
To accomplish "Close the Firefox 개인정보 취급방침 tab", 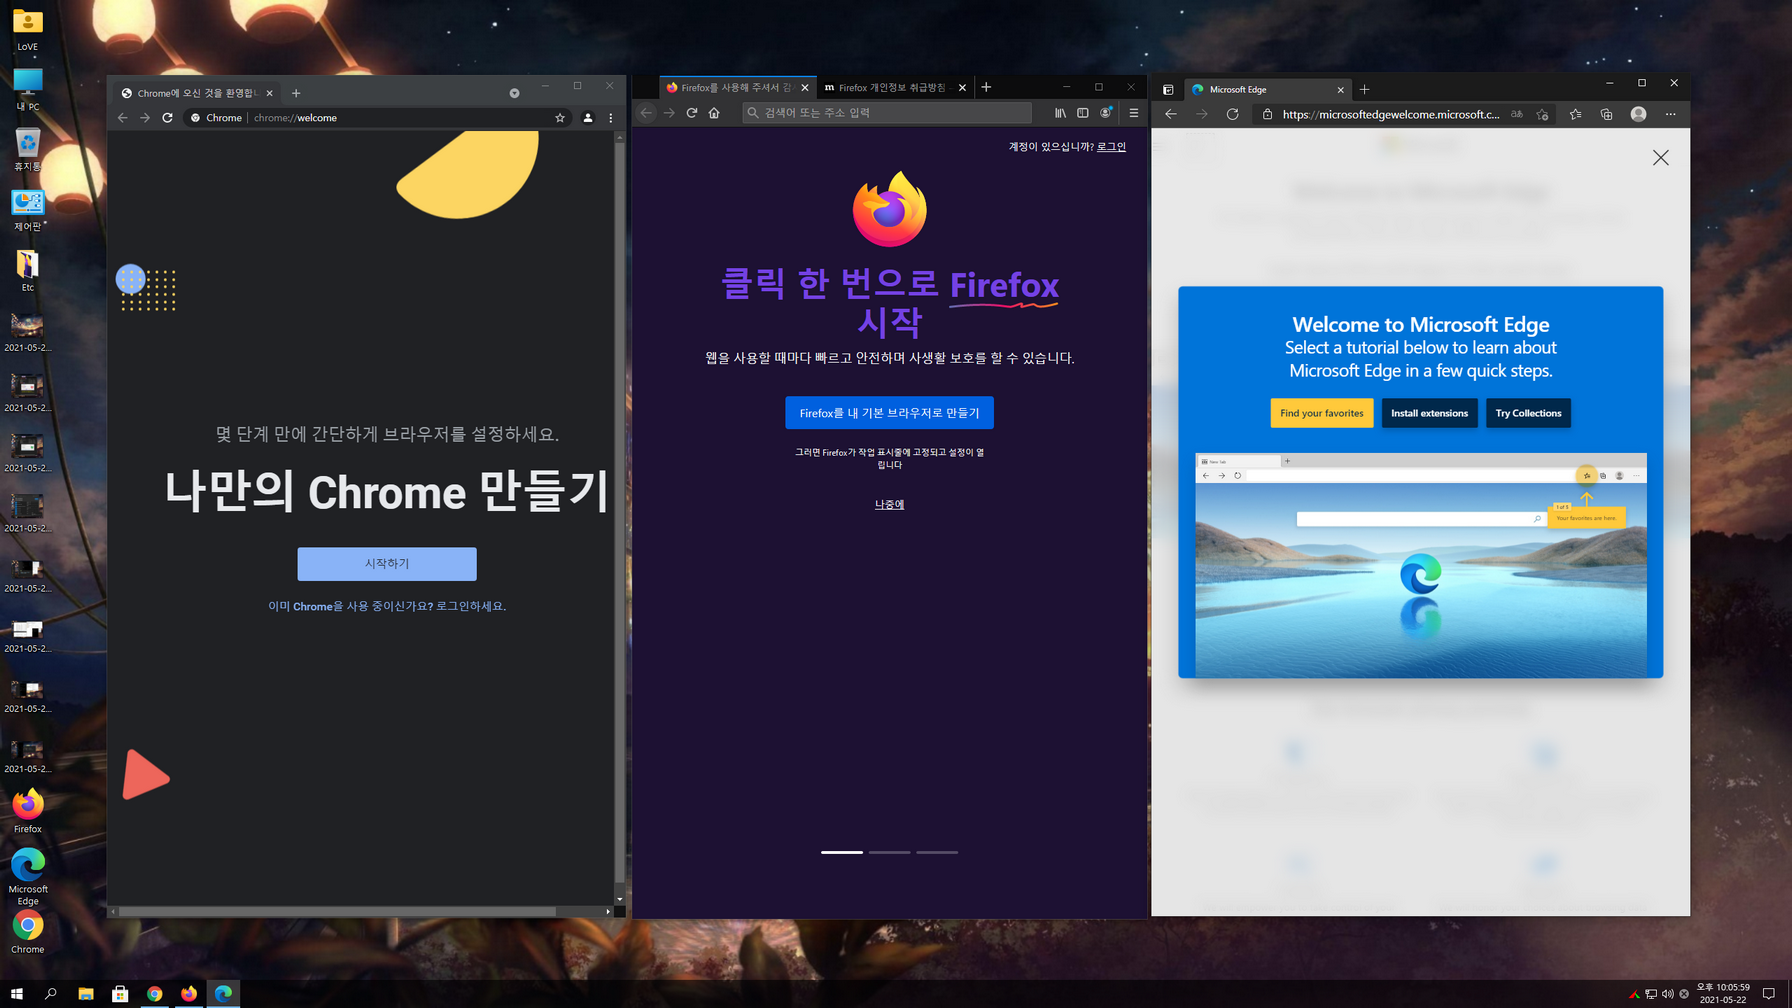I will point(962,88).
